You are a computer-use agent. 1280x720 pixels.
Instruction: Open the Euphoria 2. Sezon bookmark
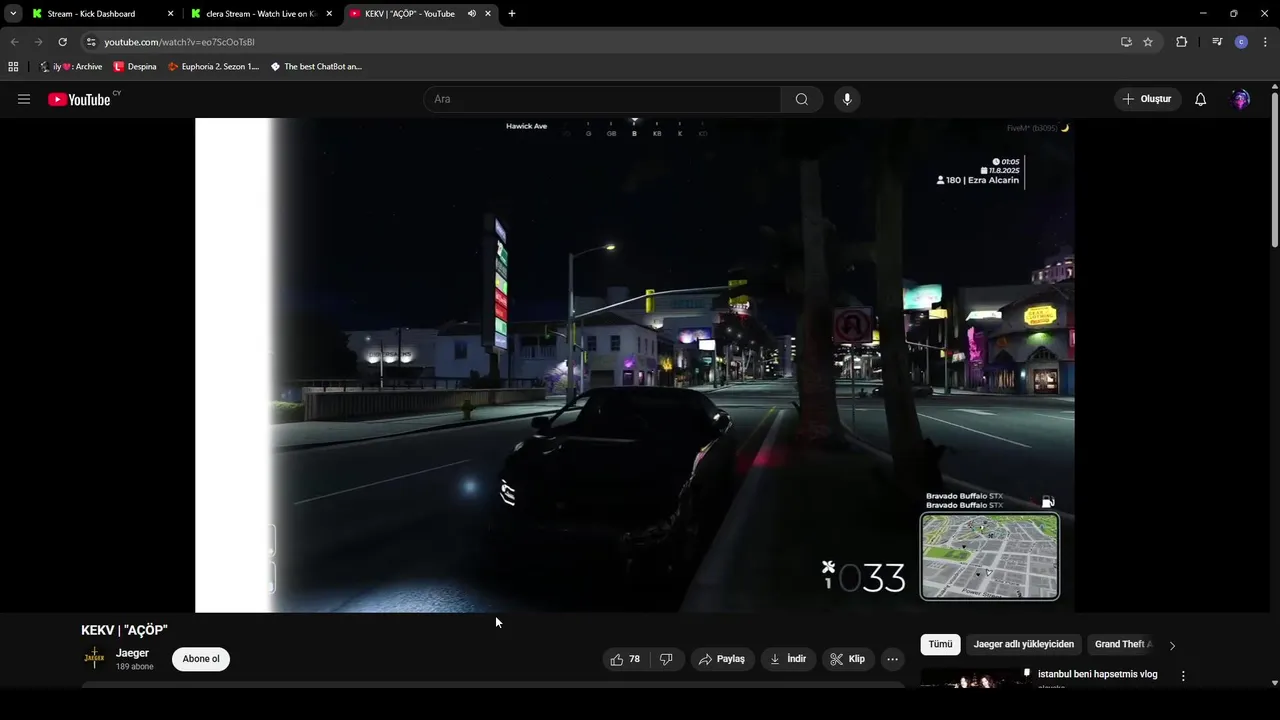(x=213, y=67)
